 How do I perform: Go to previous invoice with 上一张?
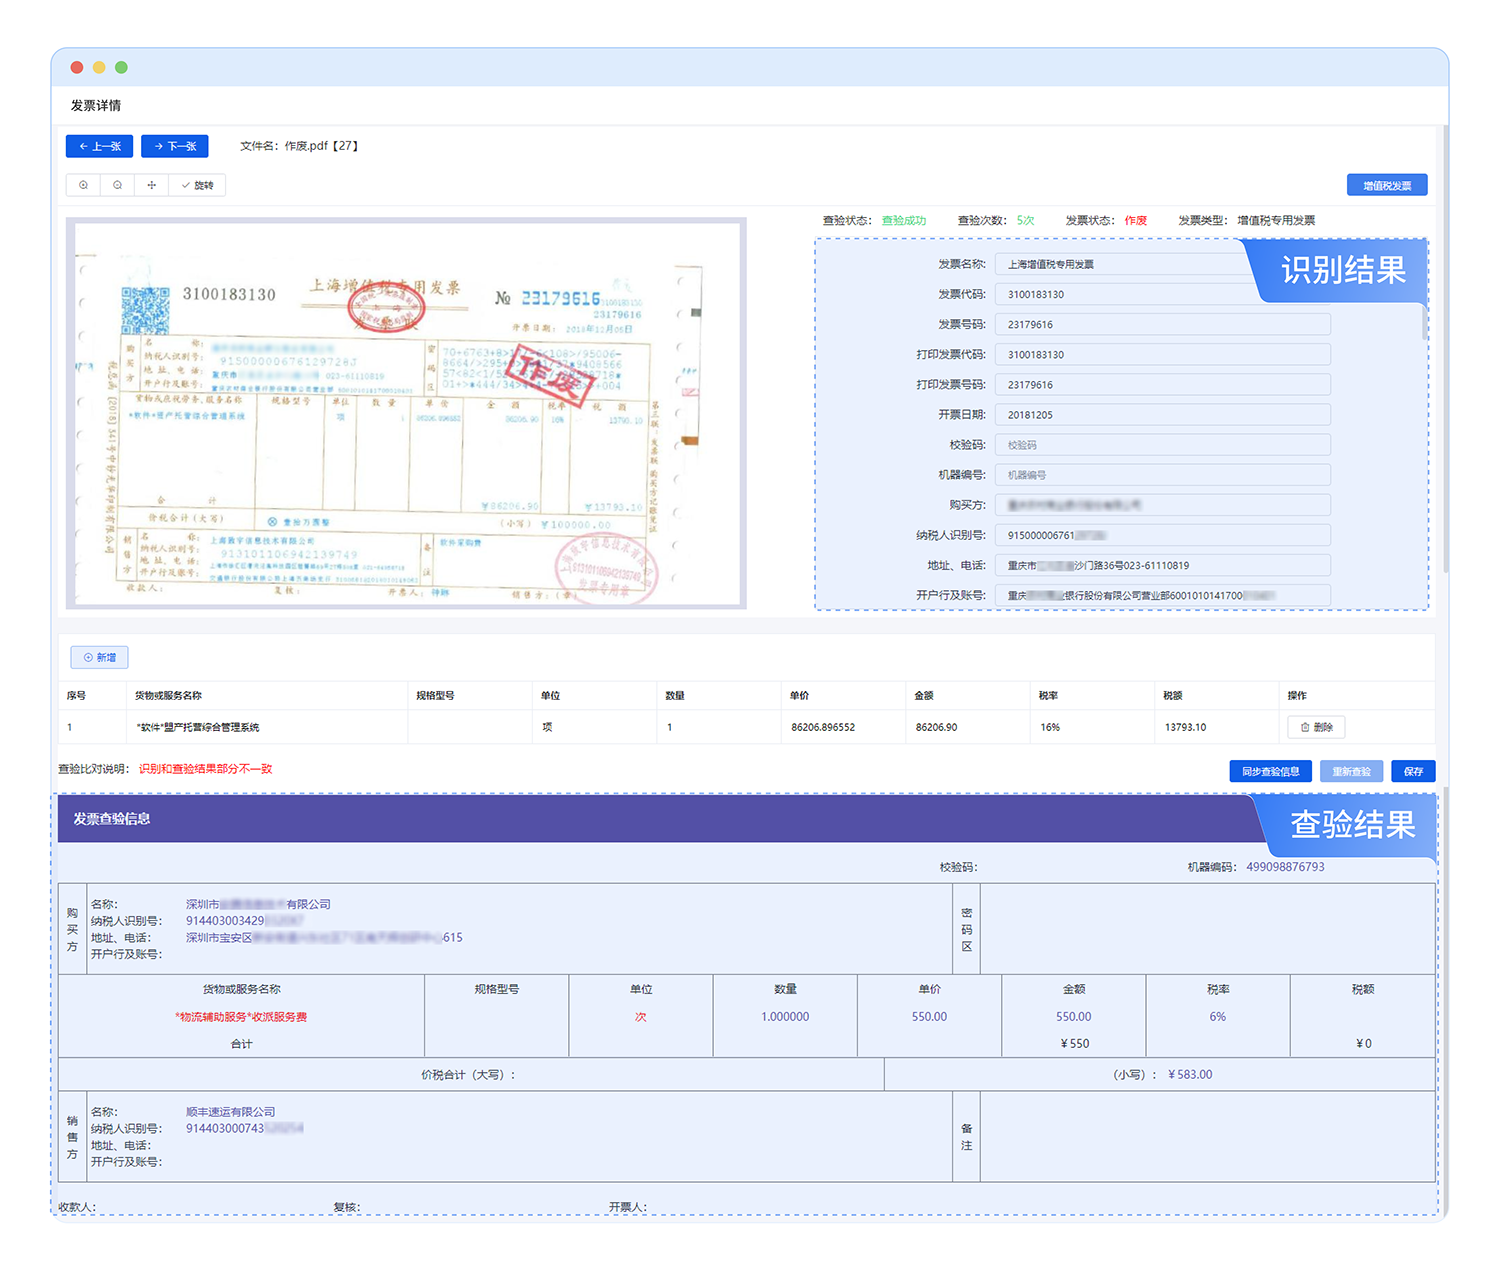tap(100, 146)
